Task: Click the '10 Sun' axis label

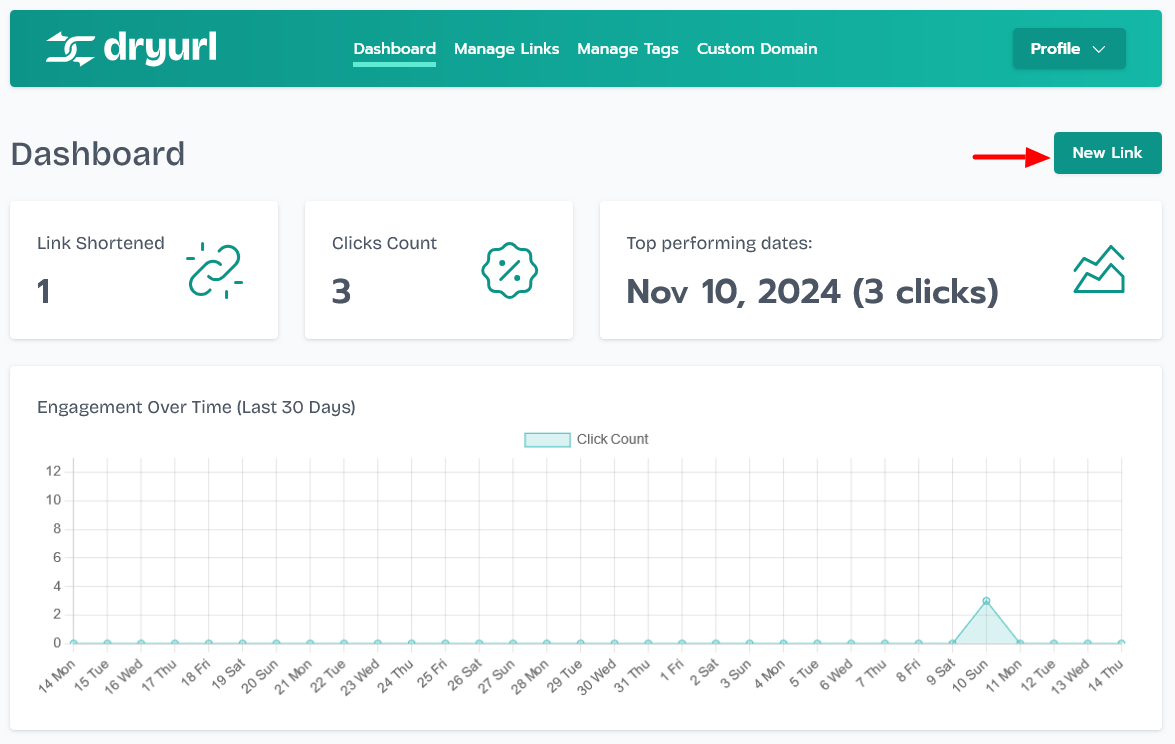Action: 970,676
